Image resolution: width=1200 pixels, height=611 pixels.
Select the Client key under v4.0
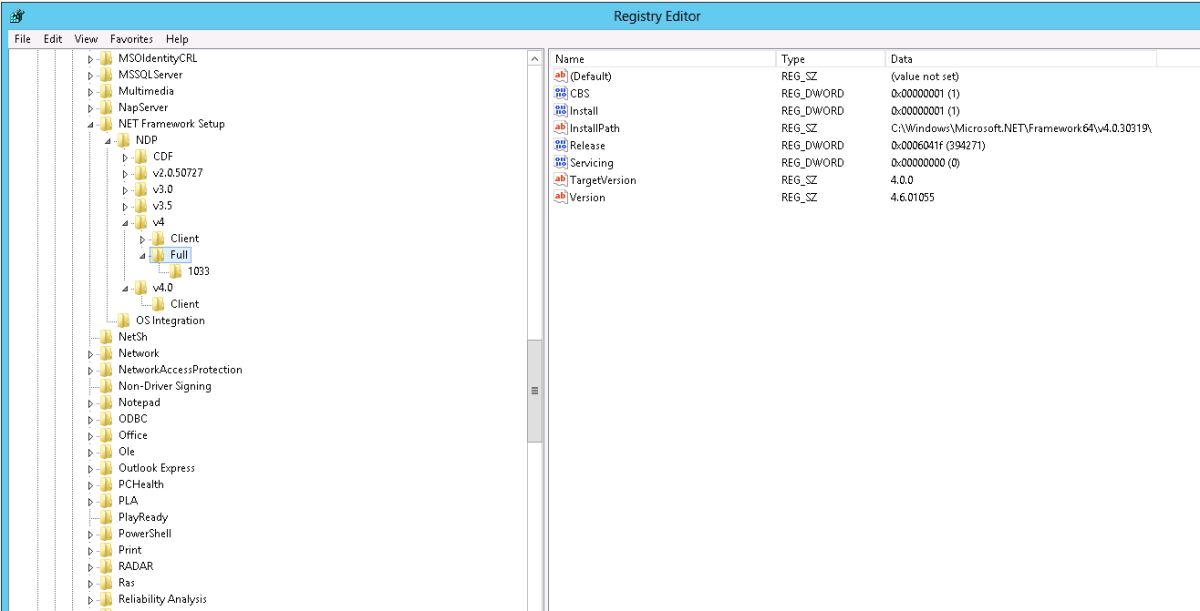pos(184,304)
